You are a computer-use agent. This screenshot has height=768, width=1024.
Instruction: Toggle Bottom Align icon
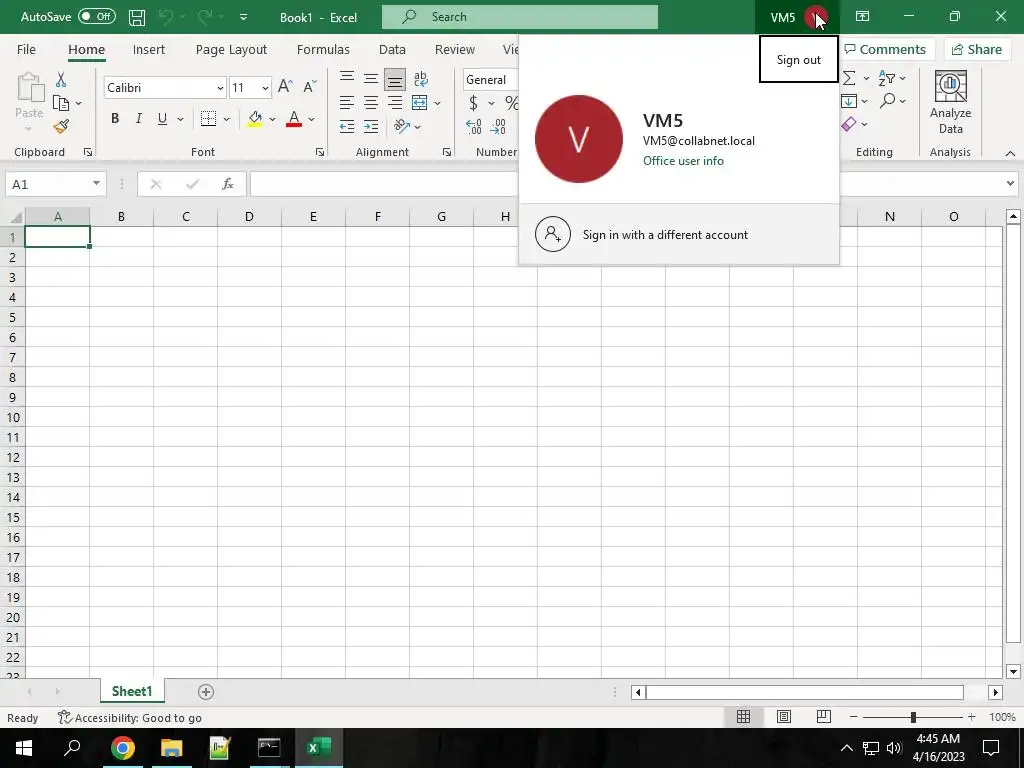394,79
